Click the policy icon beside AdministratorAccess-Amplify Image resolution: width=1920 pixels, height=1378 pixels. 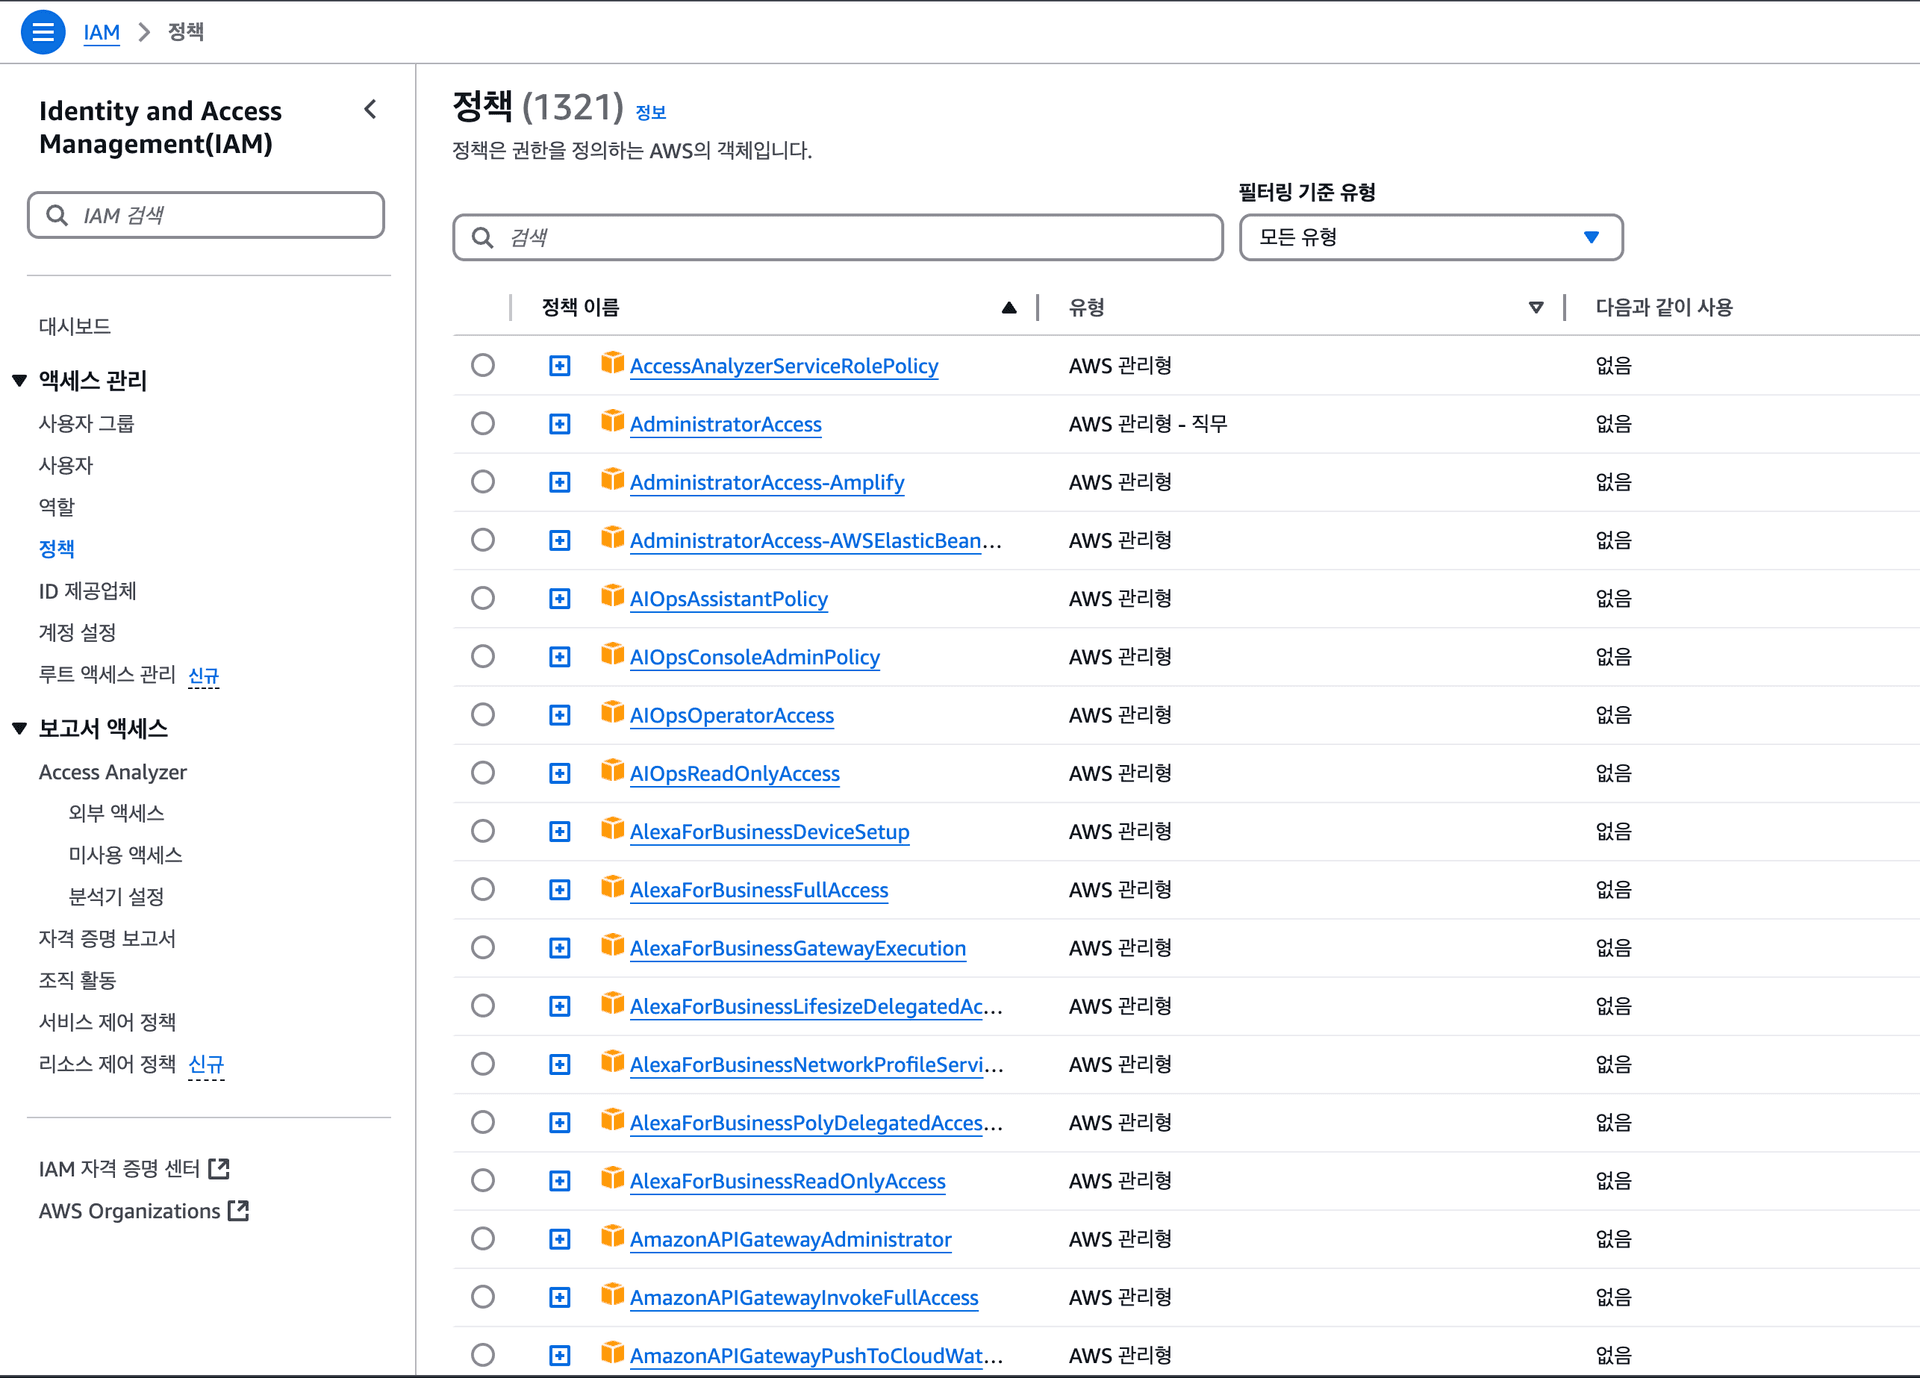pyautogui.click(x=612, y=480)
